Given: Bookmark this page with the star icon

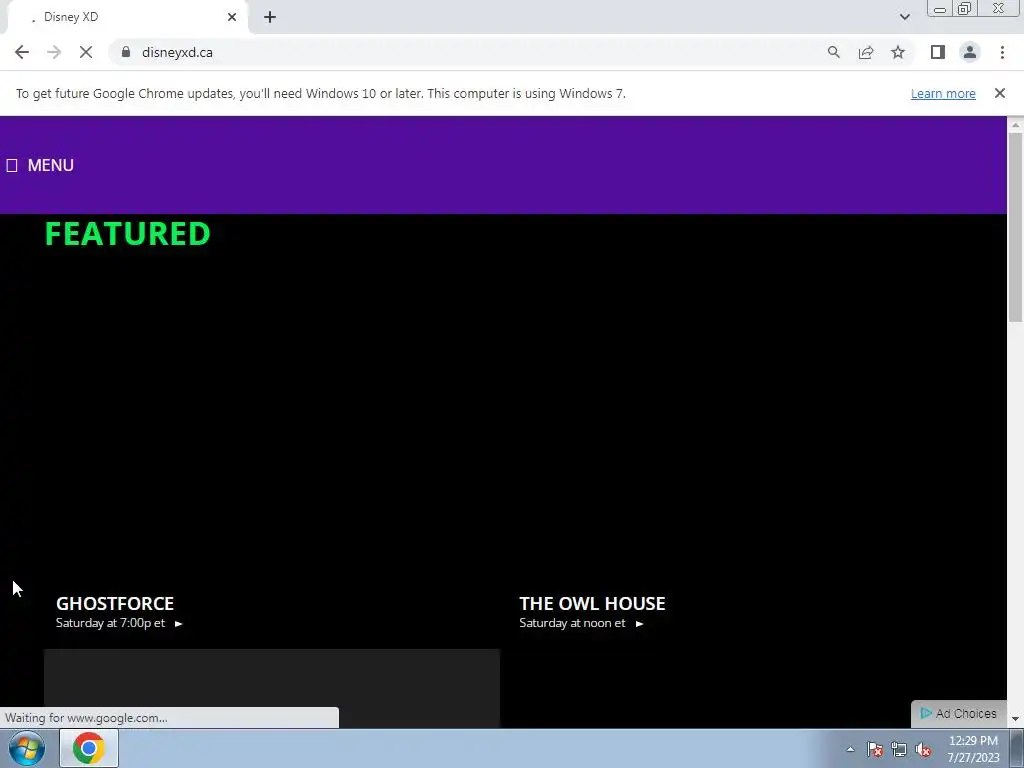Looking at the screenshot, I should click(x=898, y=52).
